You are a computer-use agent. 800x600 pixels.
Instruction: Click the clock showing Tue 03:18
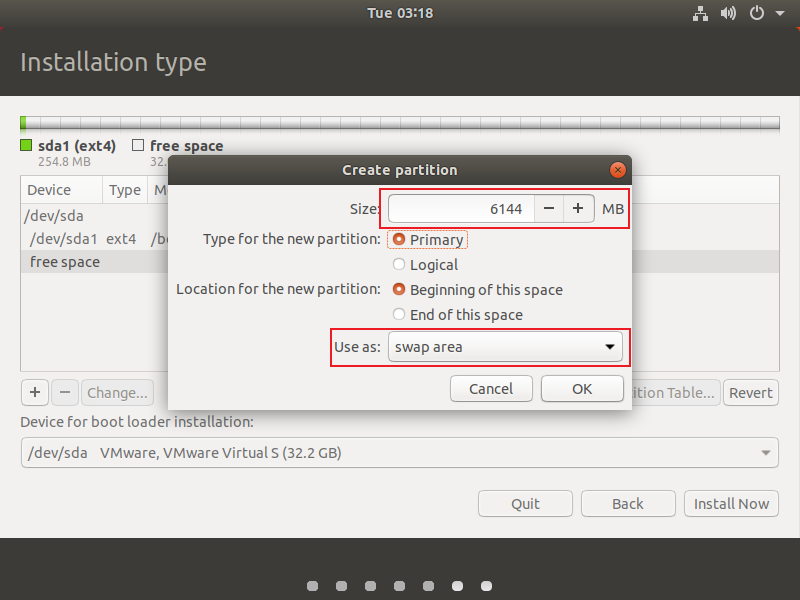pos(400,13)
